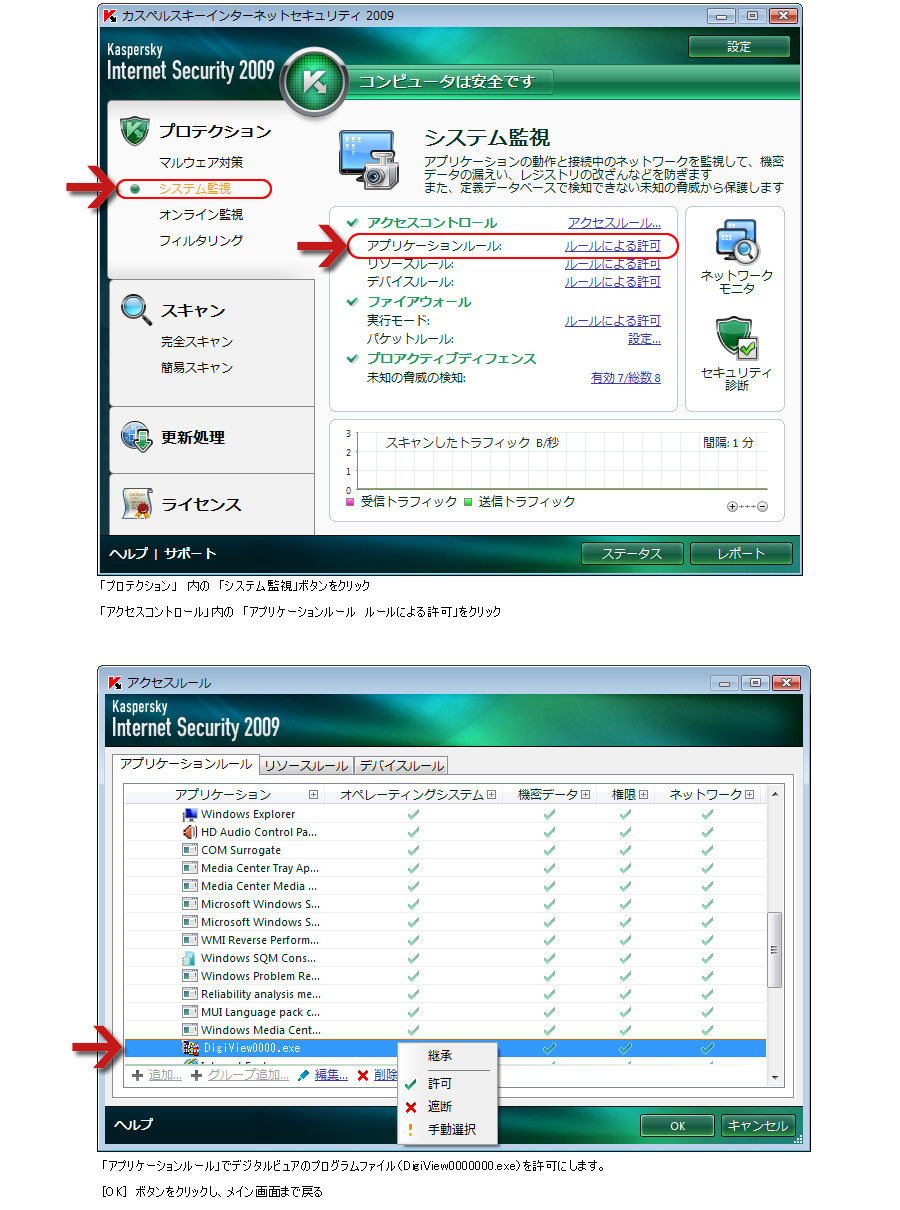This screenshot has height=1210, width=900.
Task: Click OK in the アクセスルール dialog
Action: [677, 1126]
